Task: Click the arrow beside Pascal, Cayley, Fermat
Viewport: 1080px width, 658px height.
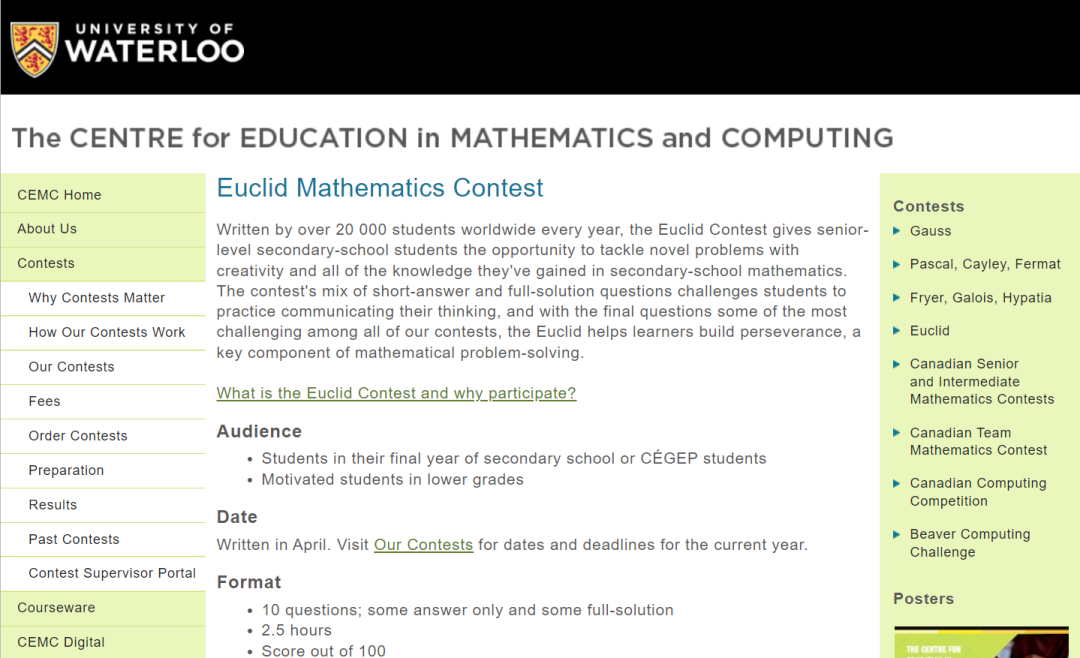Action: pyautogui.click(x=897, y=263)
